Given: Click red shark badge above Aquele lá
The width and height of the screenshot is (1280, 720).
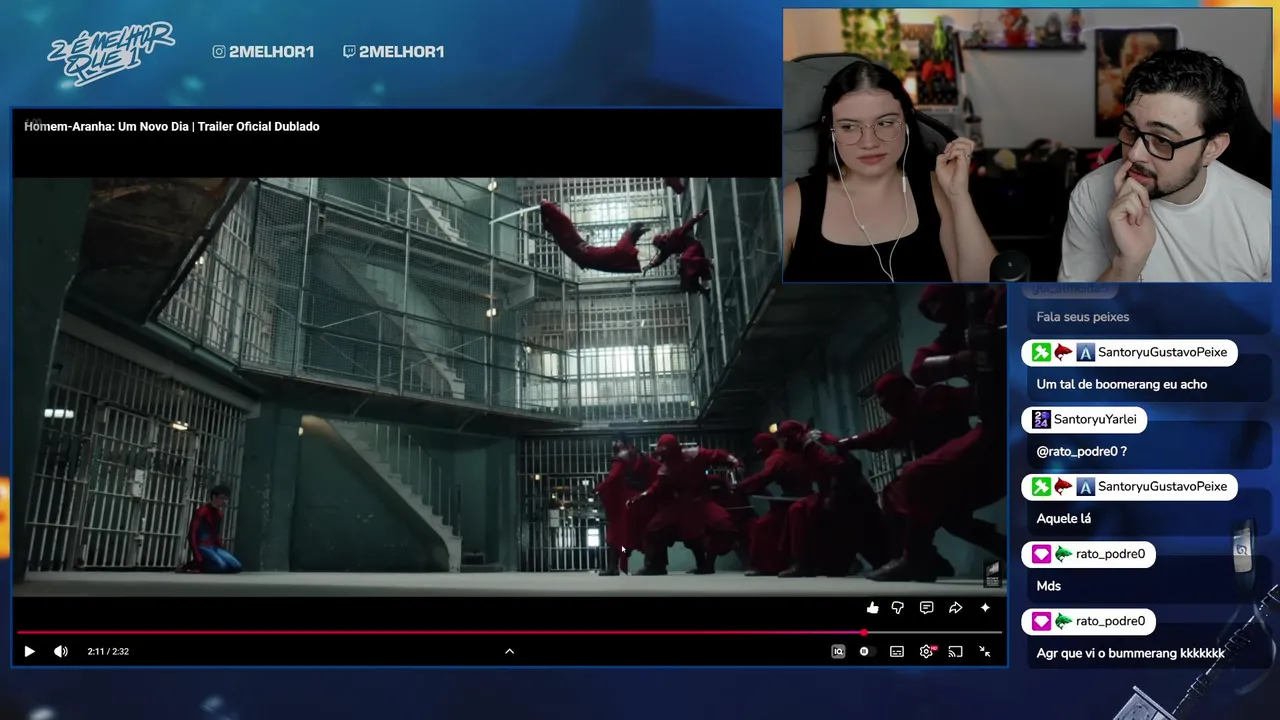Looking at the screenshot, I should coord(1063,487).
